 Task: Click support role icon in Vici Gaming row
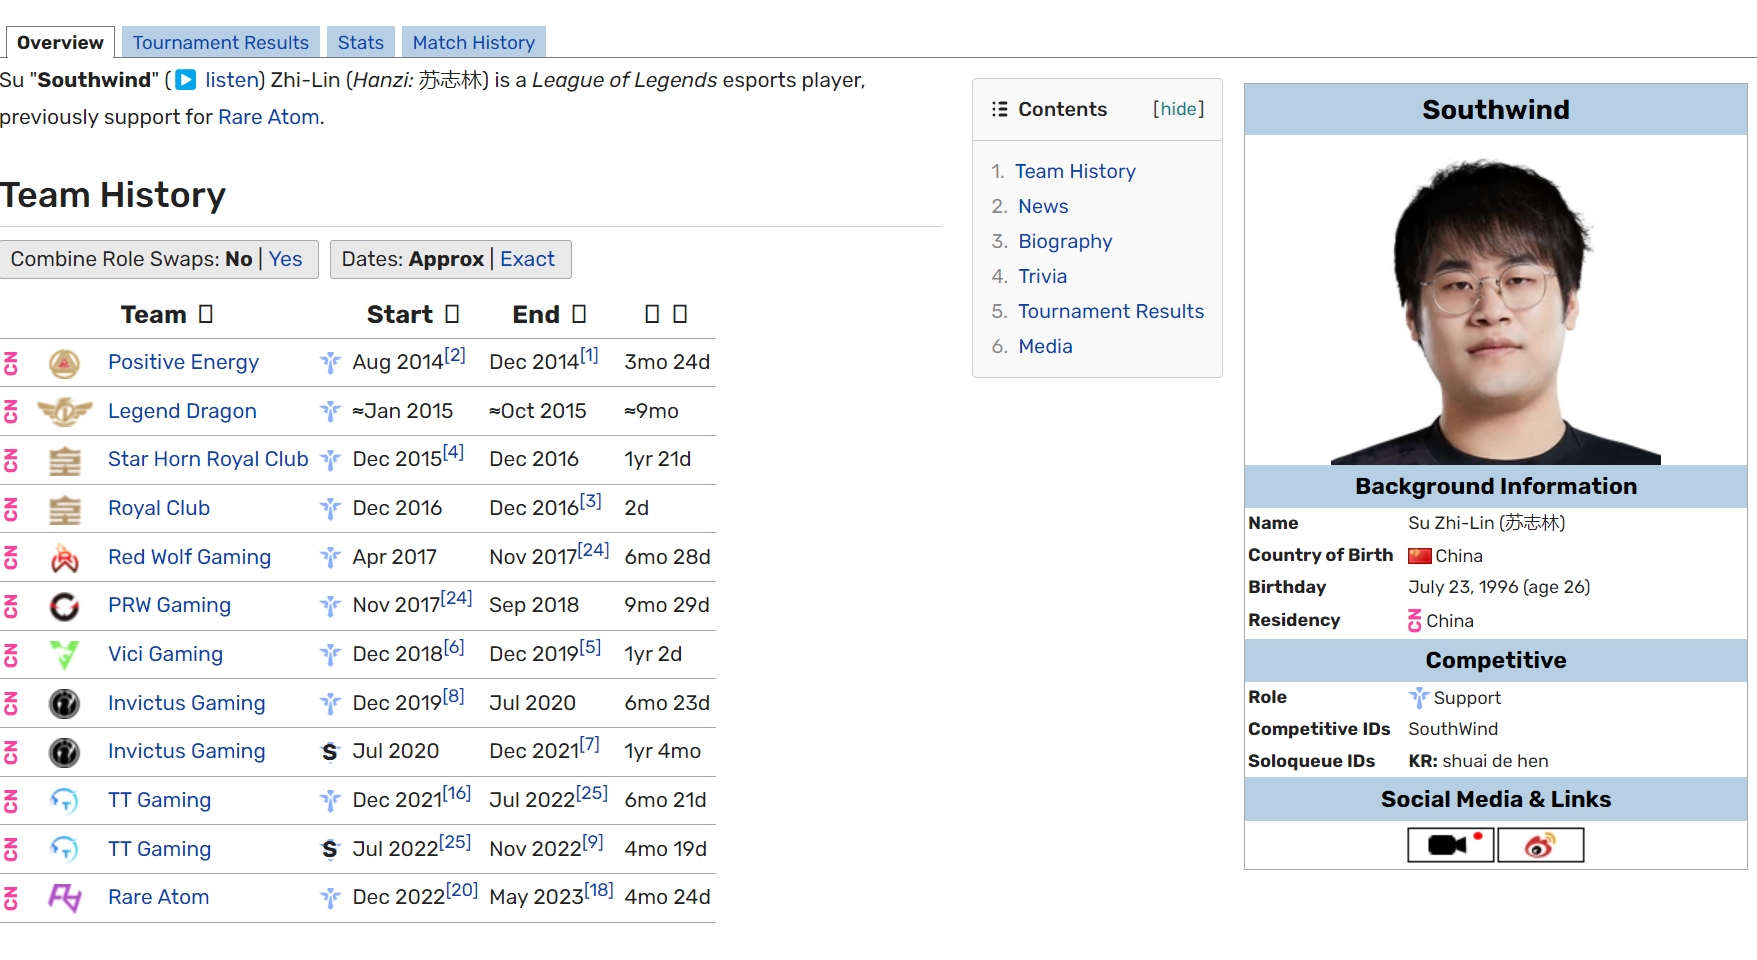coord(331,654)
